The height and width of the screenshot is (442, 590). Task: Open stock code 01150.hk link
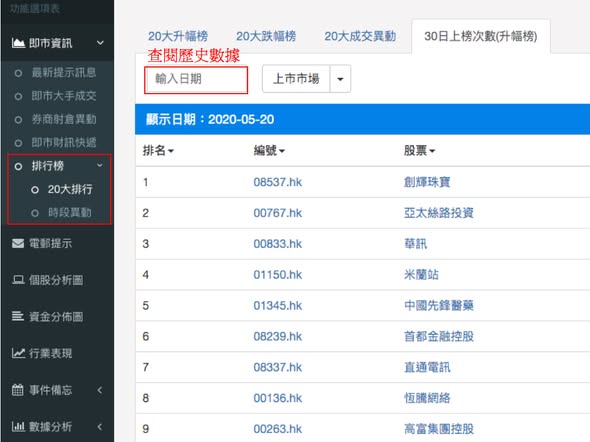click(x=278, y=275)
